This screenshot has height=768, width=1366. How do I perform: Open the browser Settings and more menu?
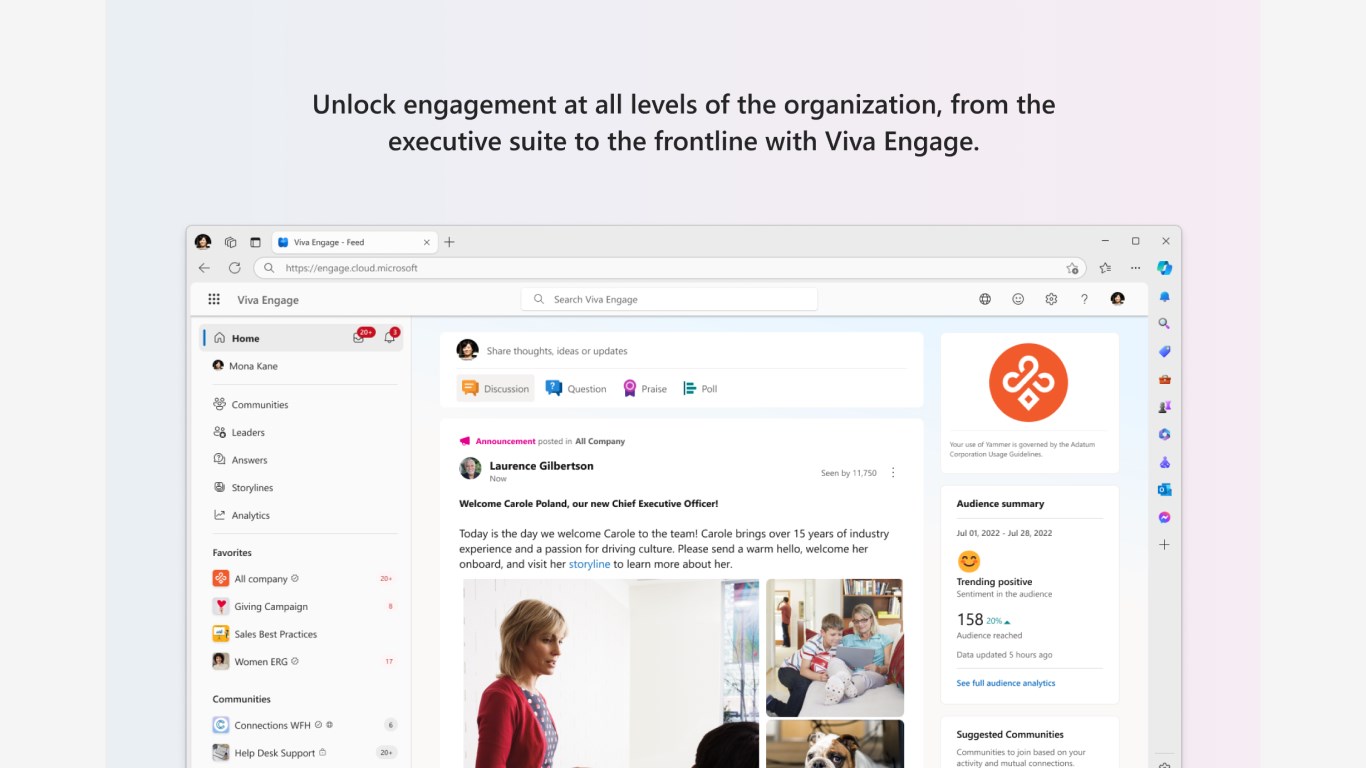[1135, 268]
